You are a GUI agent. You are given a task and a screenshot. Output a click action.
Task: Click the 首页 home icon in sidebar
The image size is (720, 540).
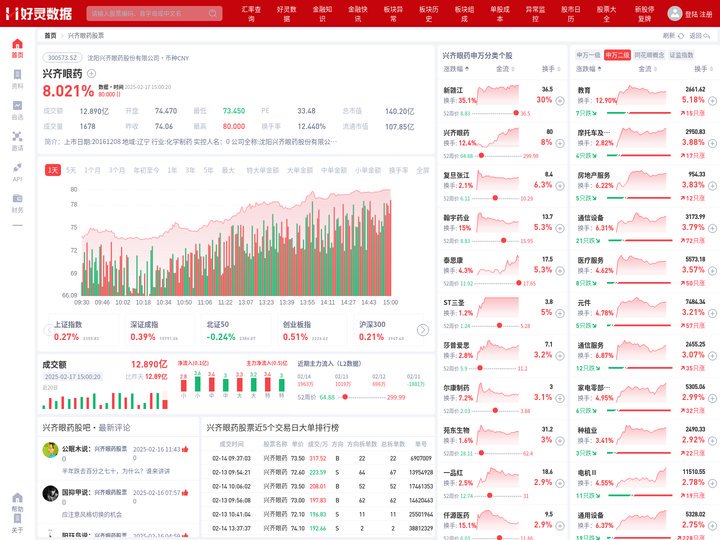coord(17,44)
